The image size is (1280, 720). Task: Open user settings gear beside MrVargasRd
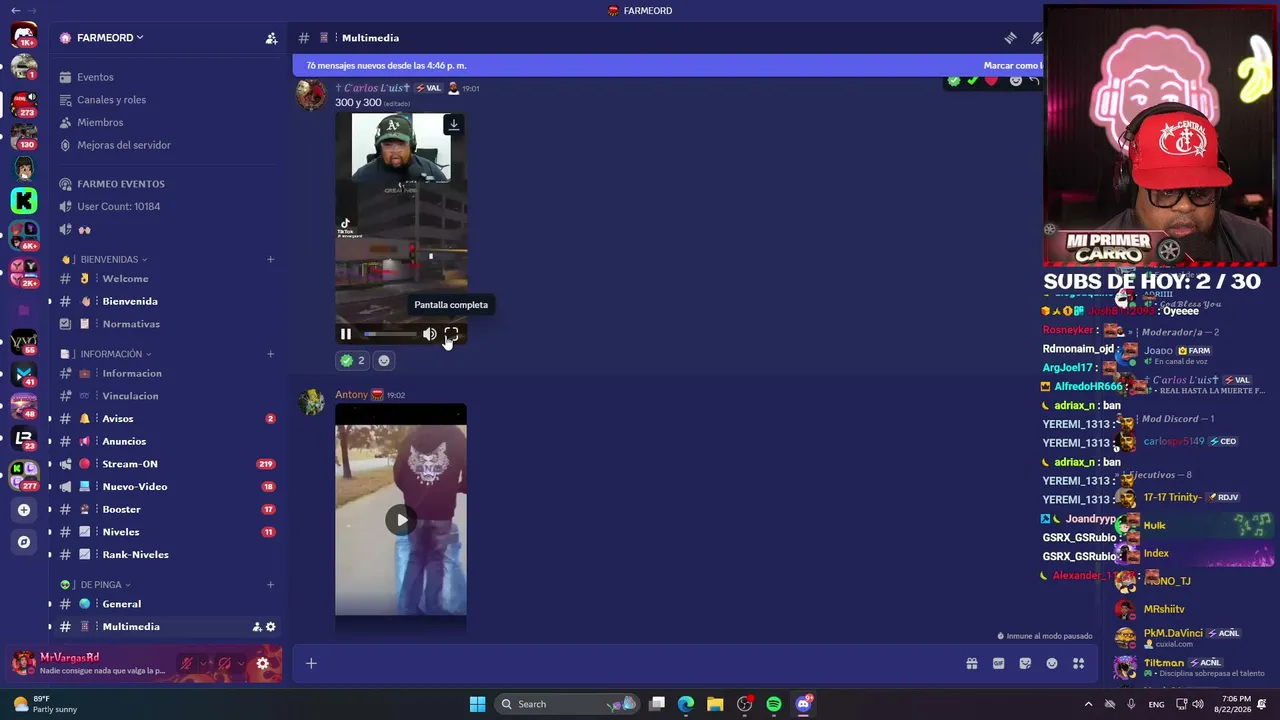[263, 663]
